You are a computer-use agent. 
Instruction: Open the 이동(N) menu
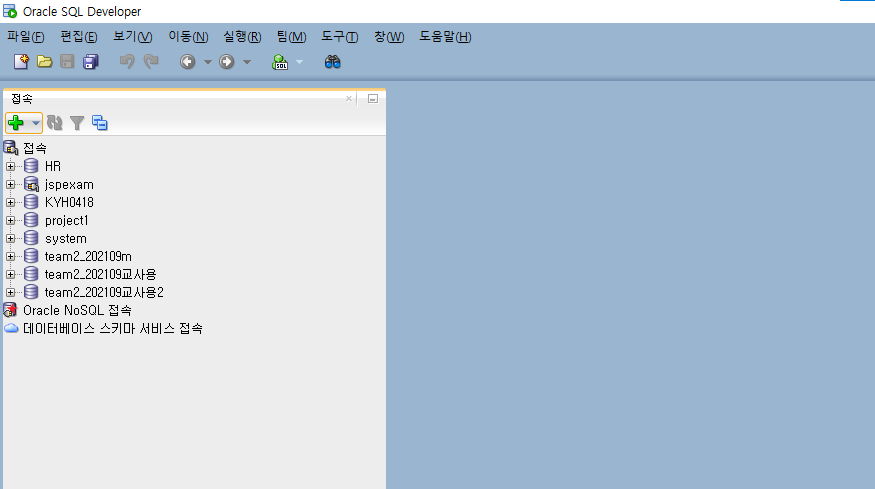188,37
